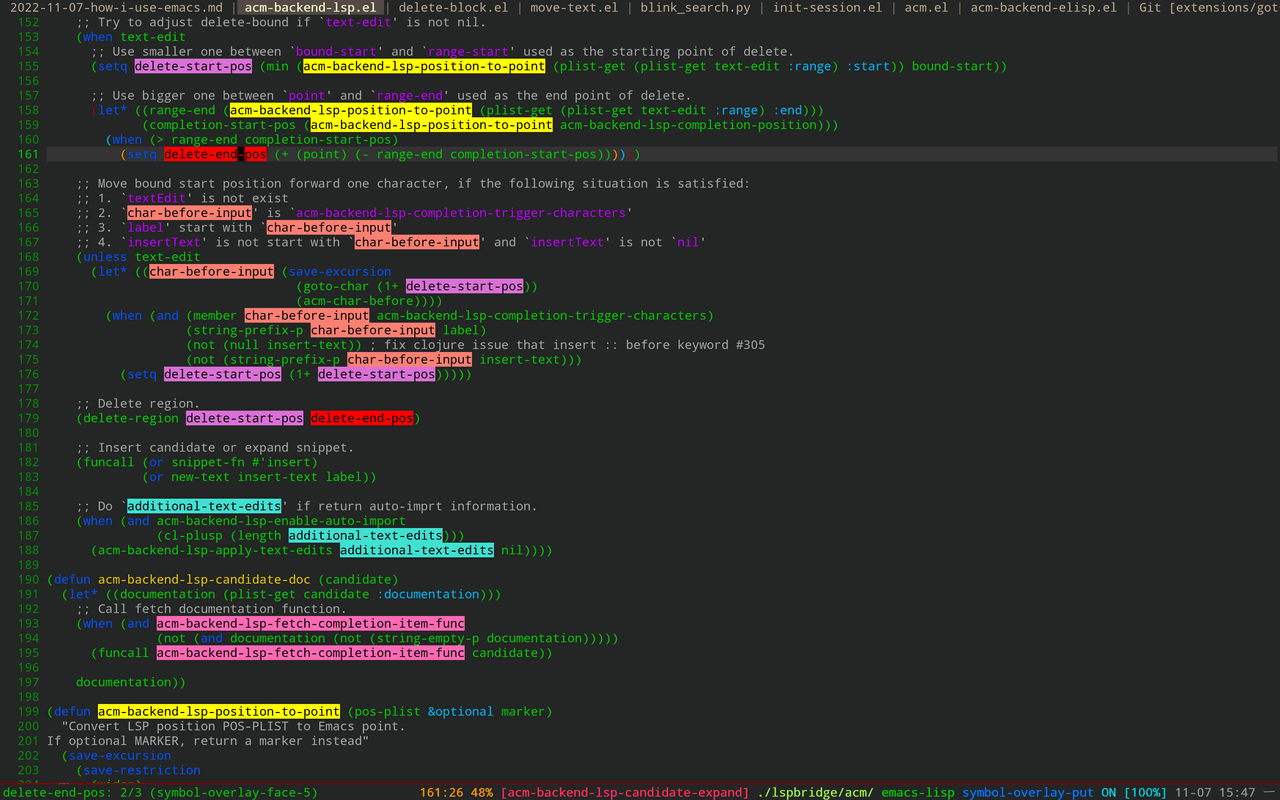The height and width of the screenshot is (800, 1280).
Task: Open the delete-block.el tab
Action: pyautogui.click(x=453, y=8)
